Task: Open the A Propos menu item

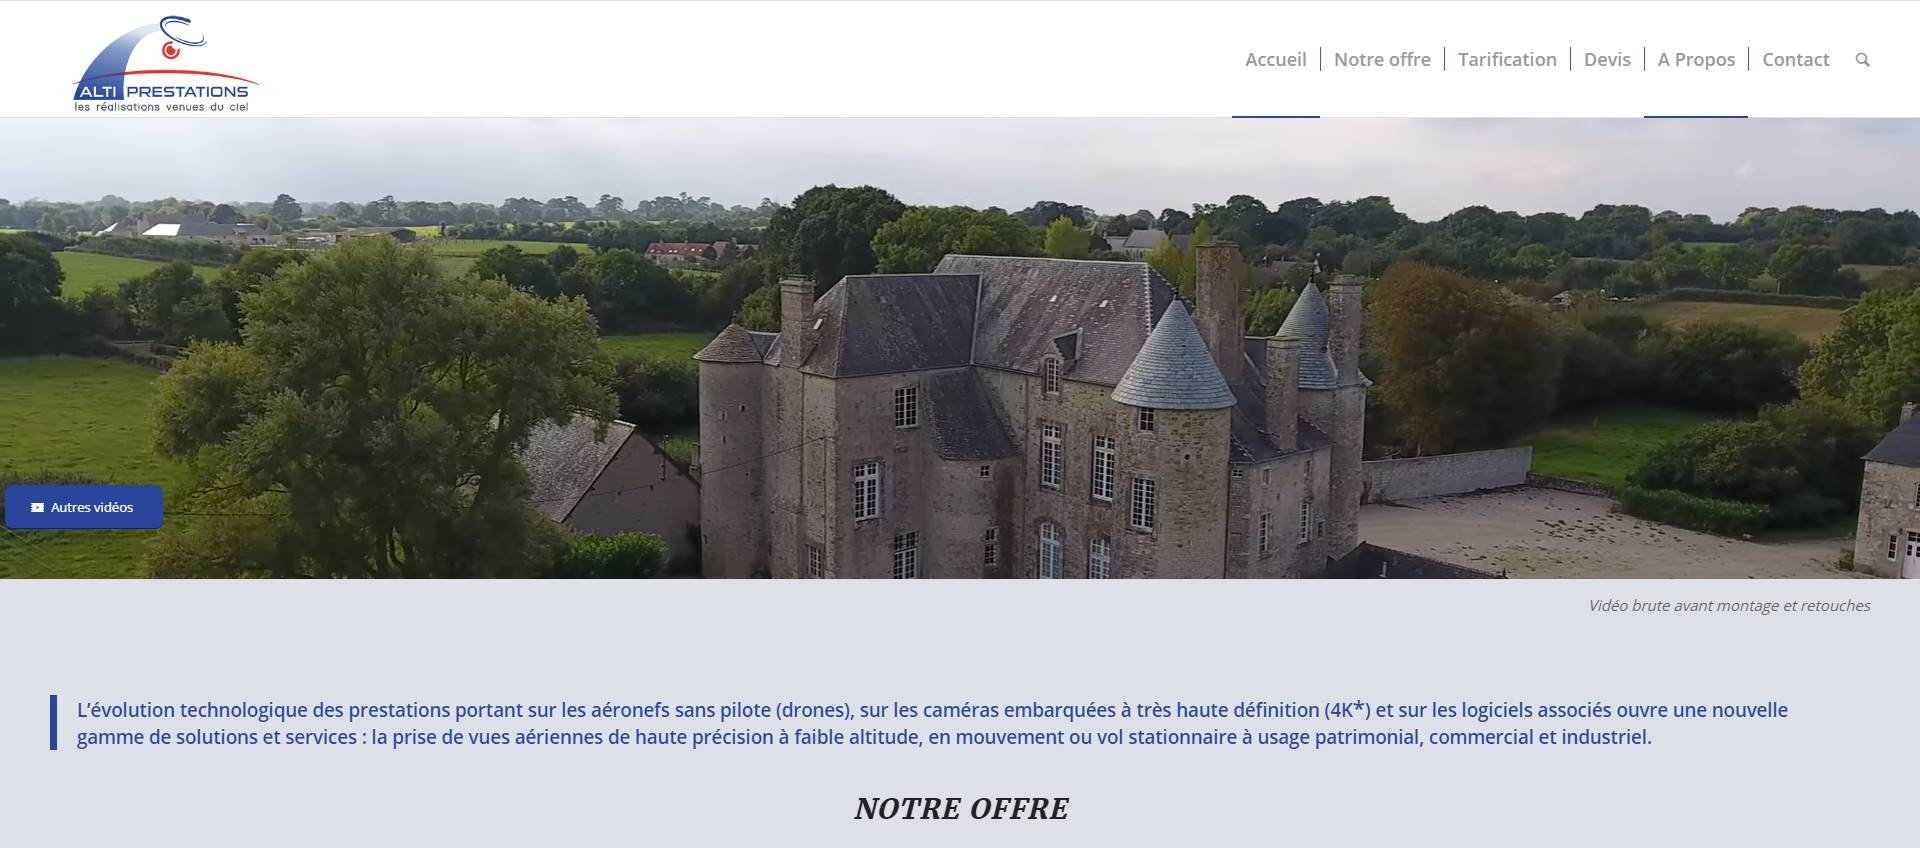Action: 1696,59
